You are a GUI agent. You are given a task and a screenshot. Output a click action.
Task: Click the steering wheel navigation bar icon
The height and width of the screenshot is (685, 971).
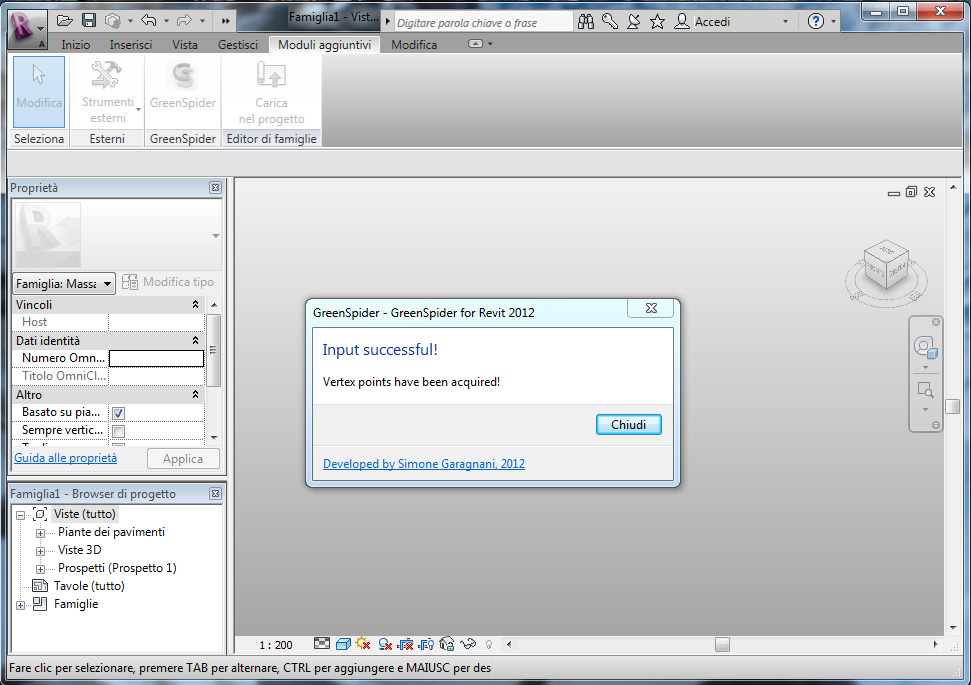click(925, 347)
